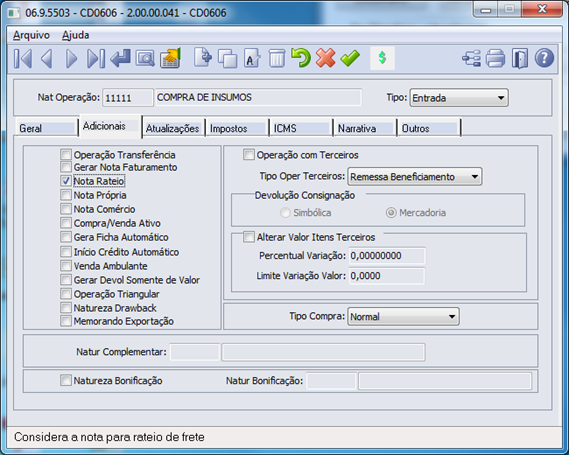
Task: Click the COMPRA DE INSUMOS description field
Action: (x=258, y=97)
